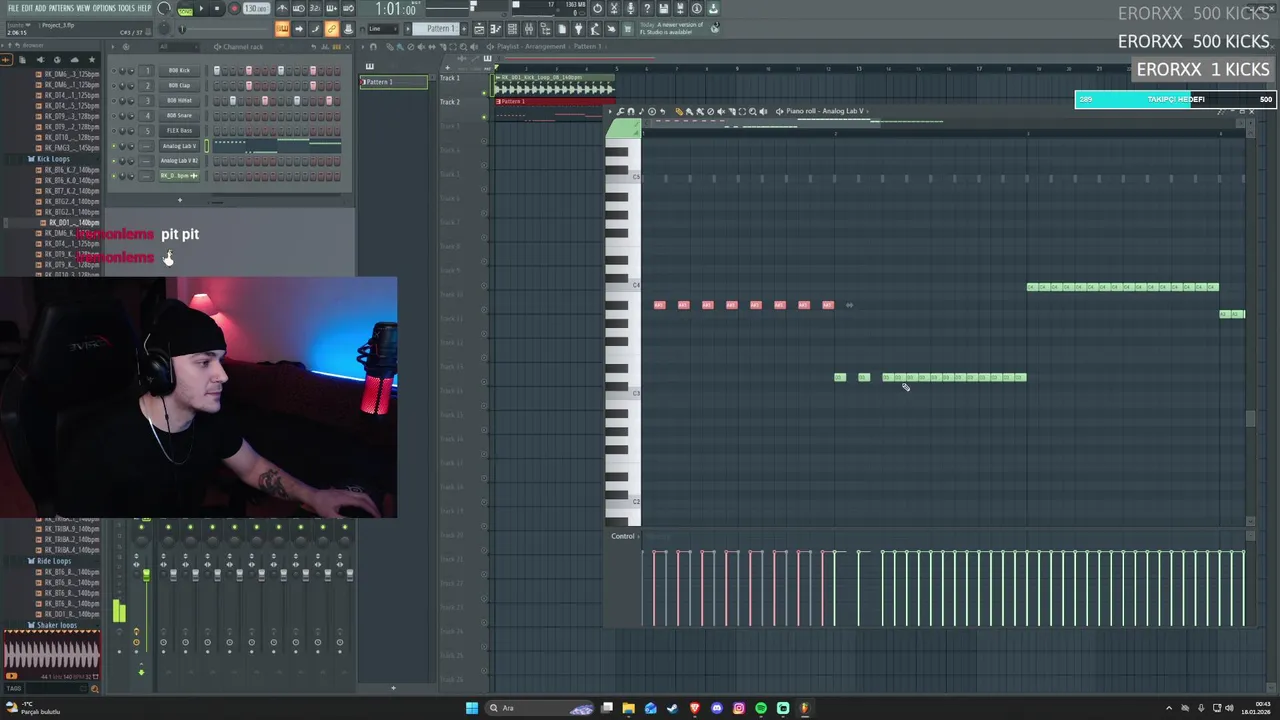Open the mixer view icon in toolbar
Viewport: 1280px width, 720px height.
point(528,29)
